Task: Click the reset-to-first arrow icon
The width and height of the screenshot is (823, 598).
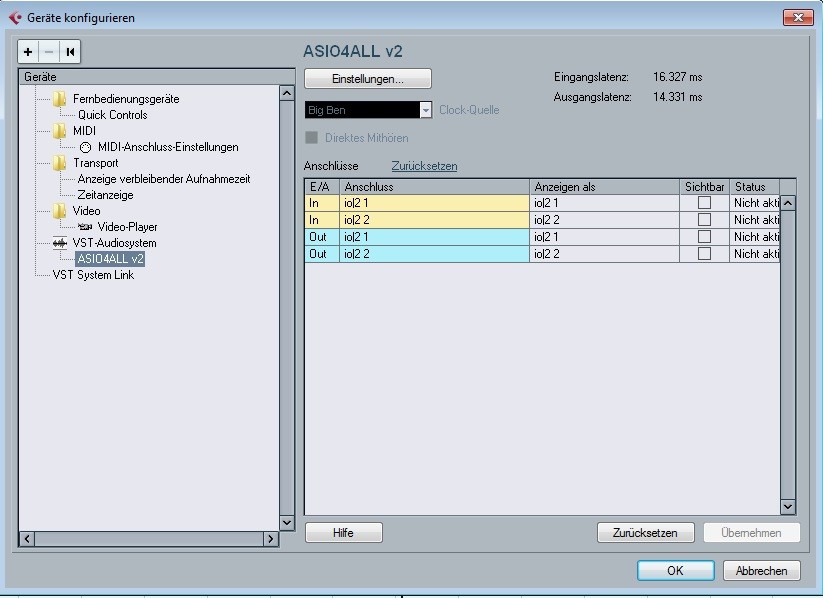Action: (70, 52)
